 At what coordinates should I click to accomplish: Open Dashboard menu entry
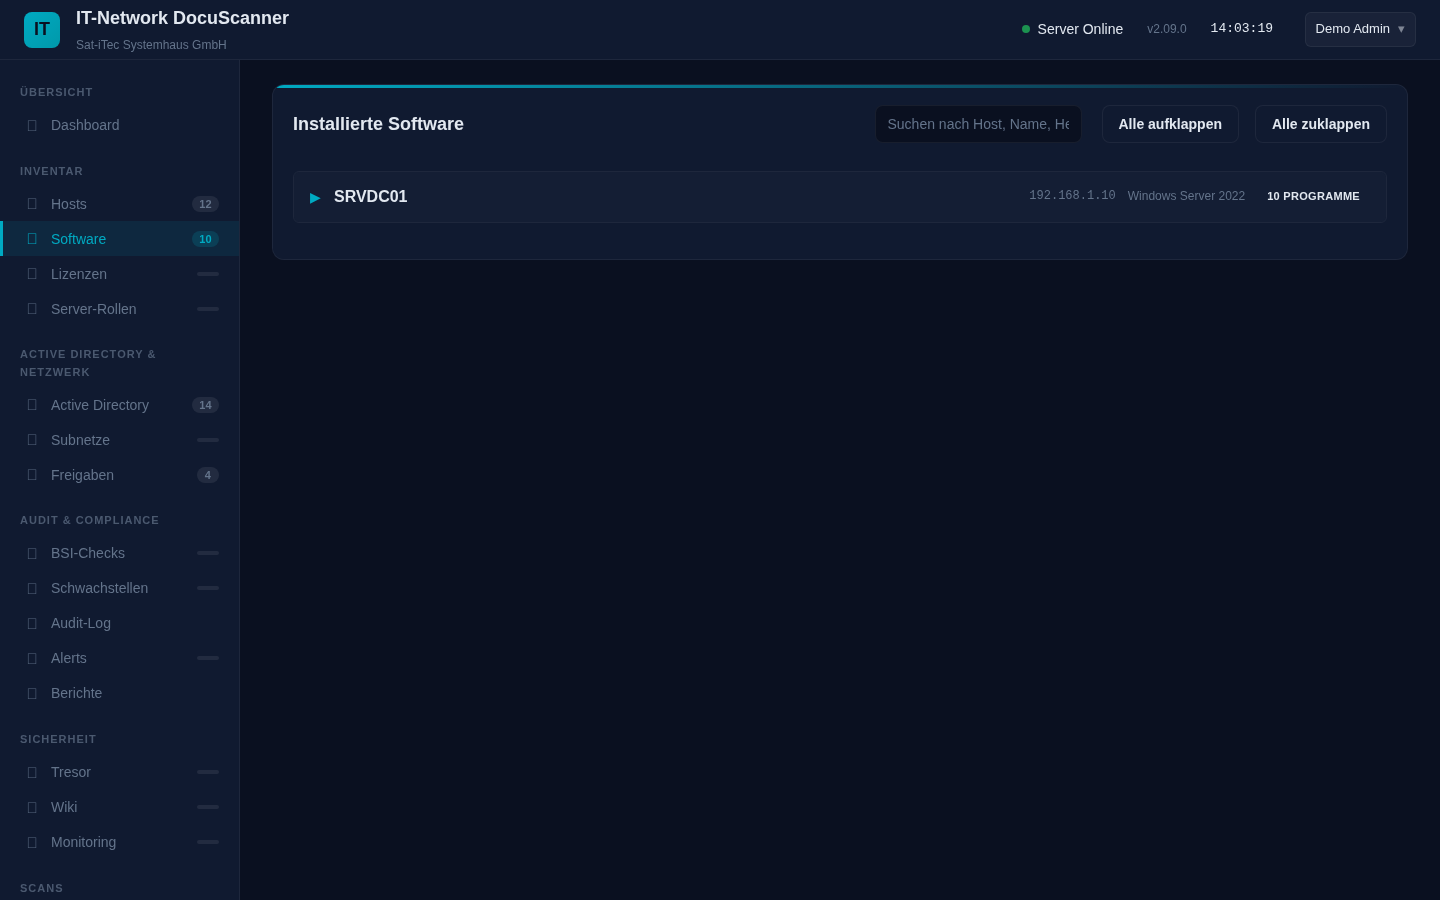click(120, 125)
